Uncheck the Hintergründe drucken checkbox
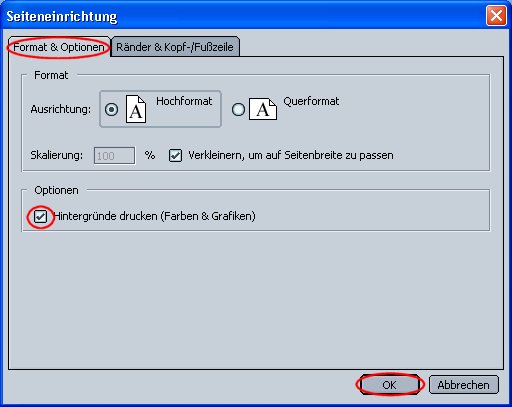The height and width of the screenshot is (407, 512). tap(41, 217)
